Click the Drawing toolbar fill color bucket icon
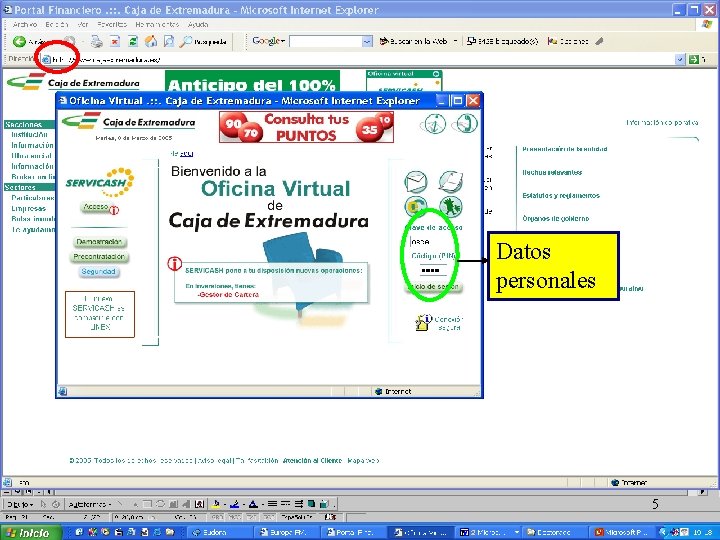This screenshot has height=540, width=720. click(x=217, y=504)
